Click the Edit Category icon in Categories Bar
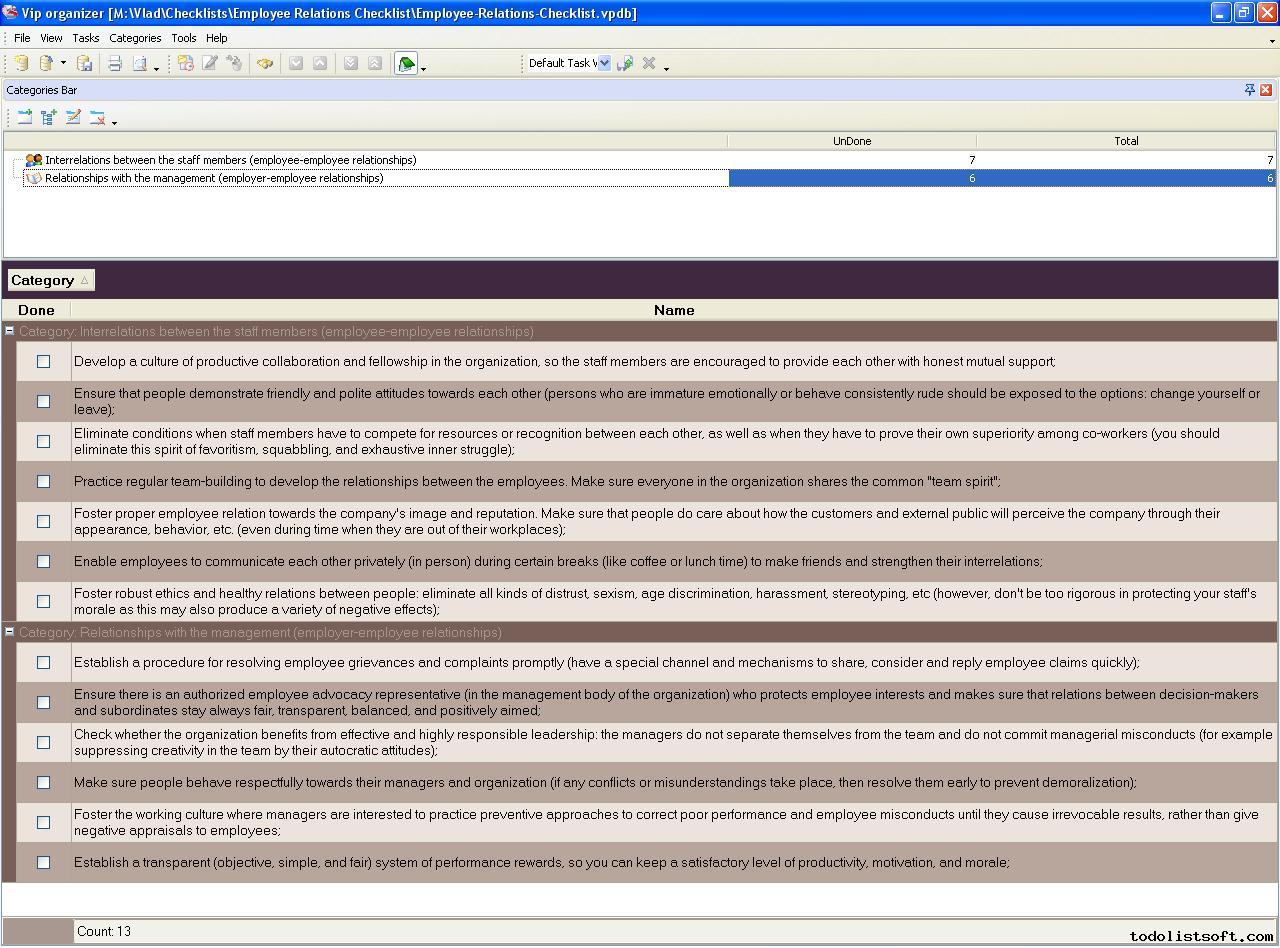Viewport: 1280px width, 948px height. [x=73, y=118]
